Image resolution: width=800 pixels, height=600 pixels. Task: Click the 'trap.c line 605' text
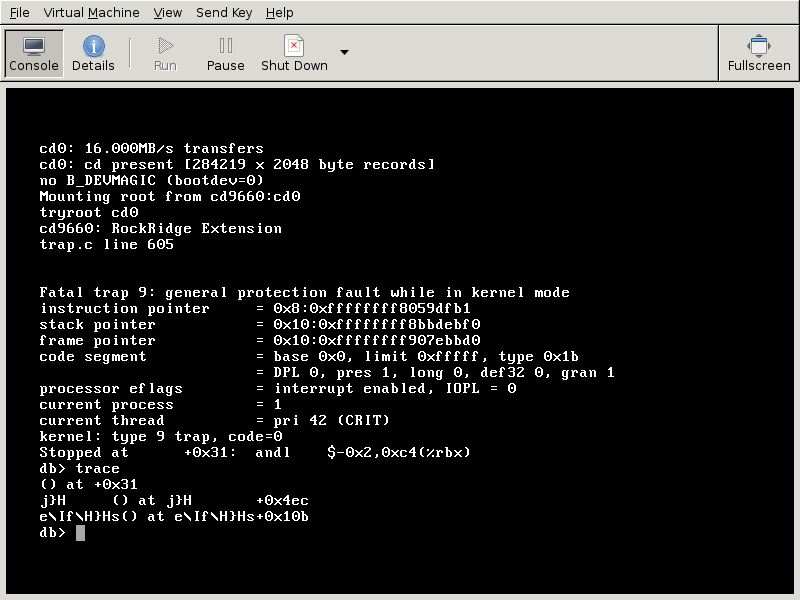pos(106,245)
